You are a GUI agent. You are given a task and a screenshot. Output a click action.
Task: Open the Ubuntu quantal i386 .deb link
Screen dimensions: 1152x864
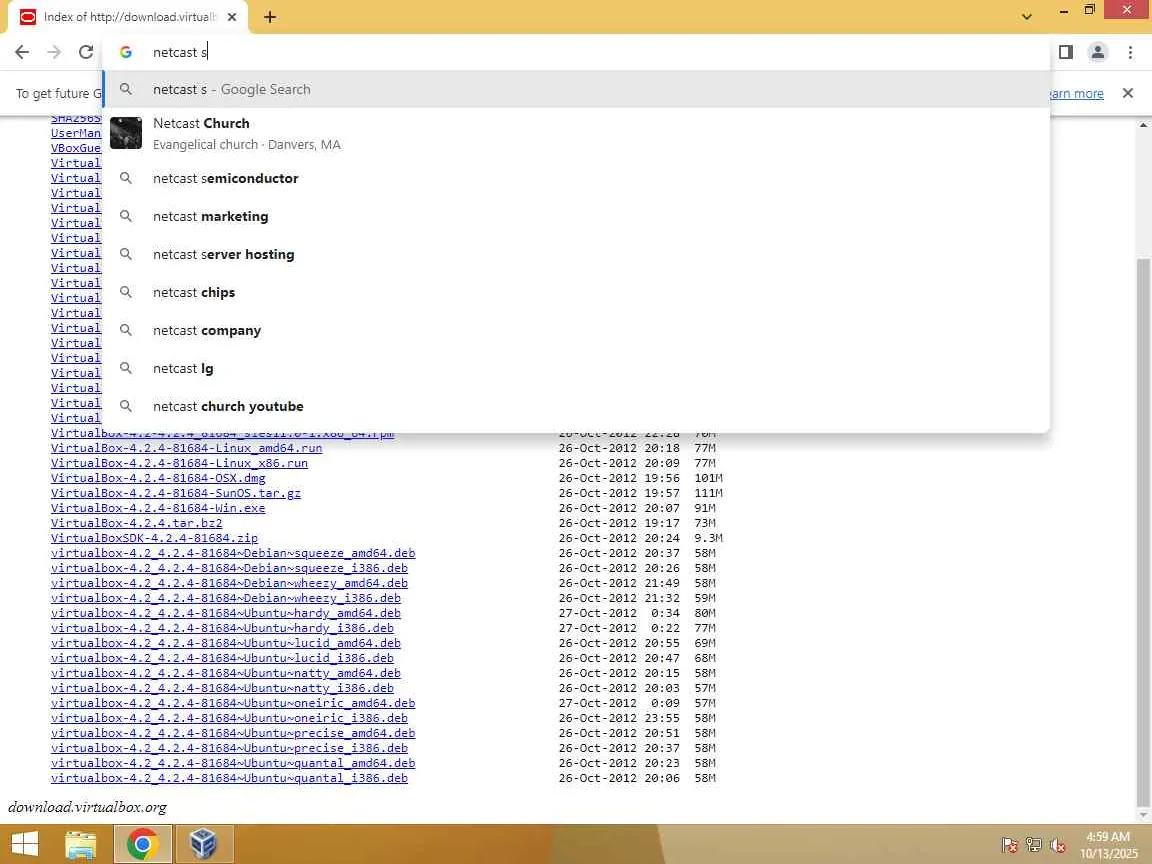[229, 778]
